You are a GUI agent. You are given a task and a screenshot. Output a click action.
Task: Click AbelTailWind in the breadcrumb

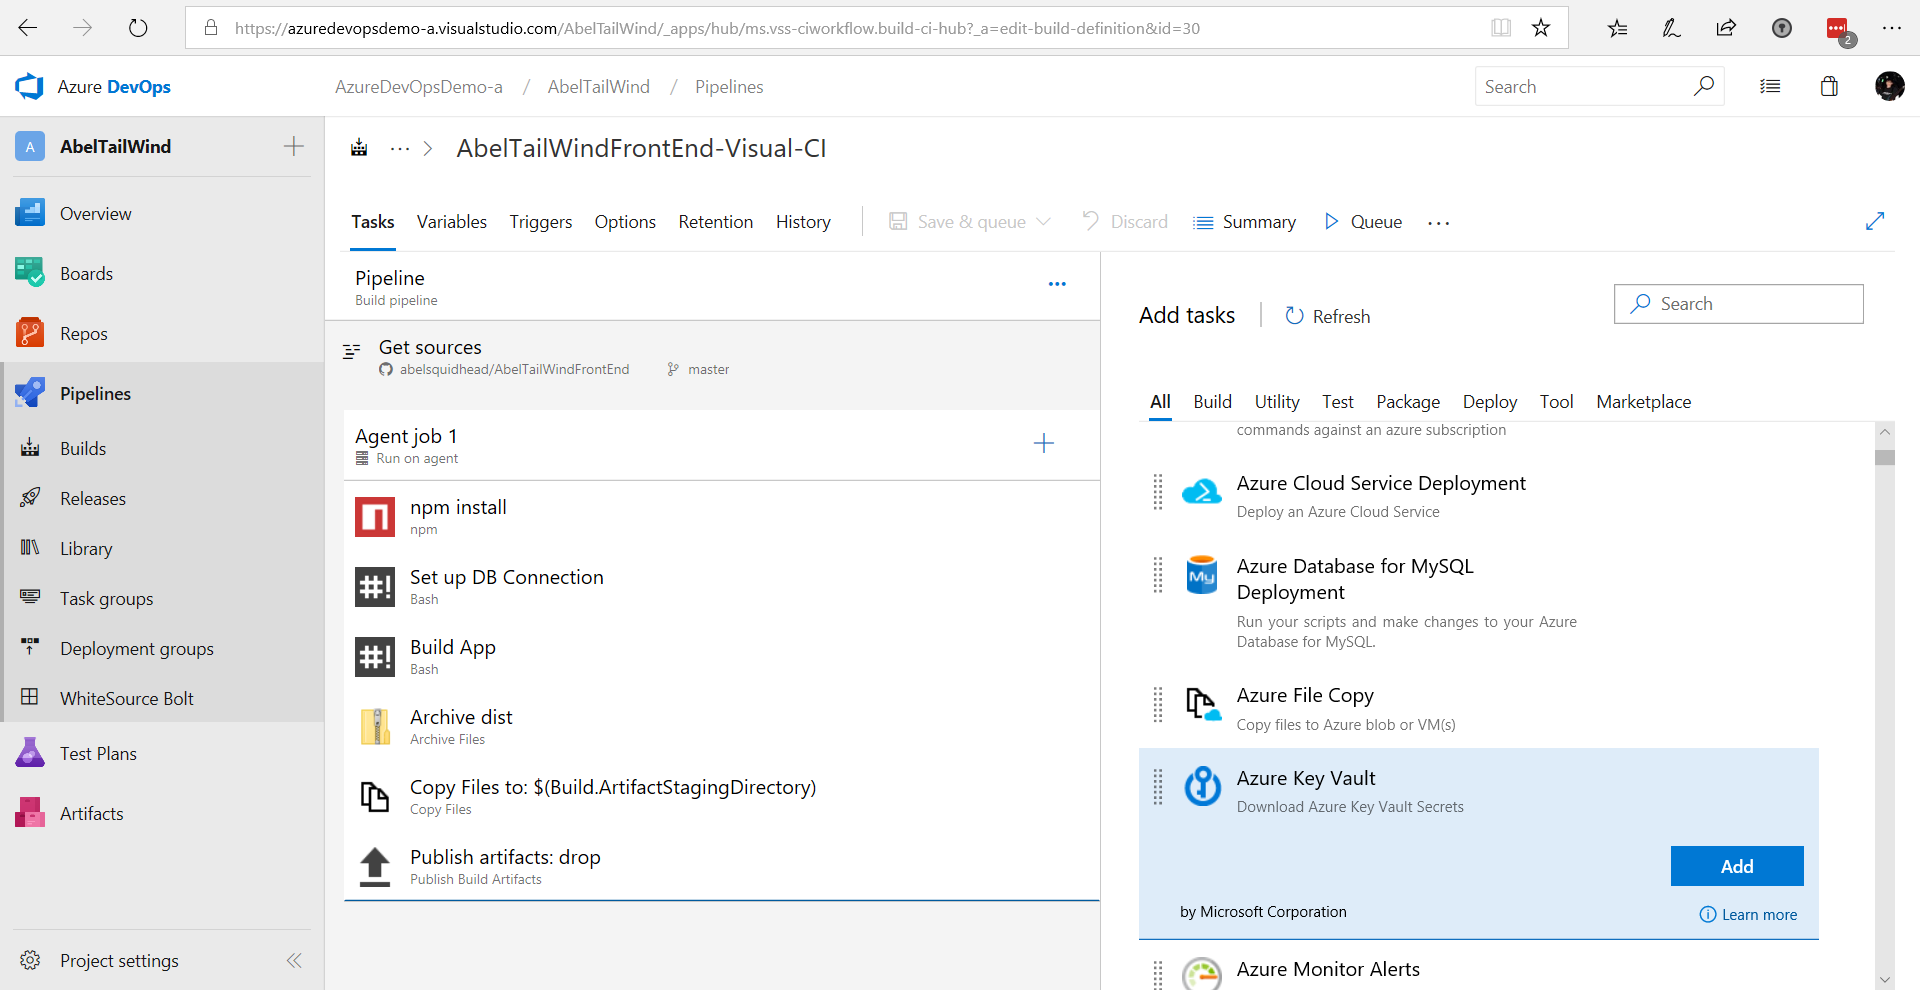click(x=598, y=87)
